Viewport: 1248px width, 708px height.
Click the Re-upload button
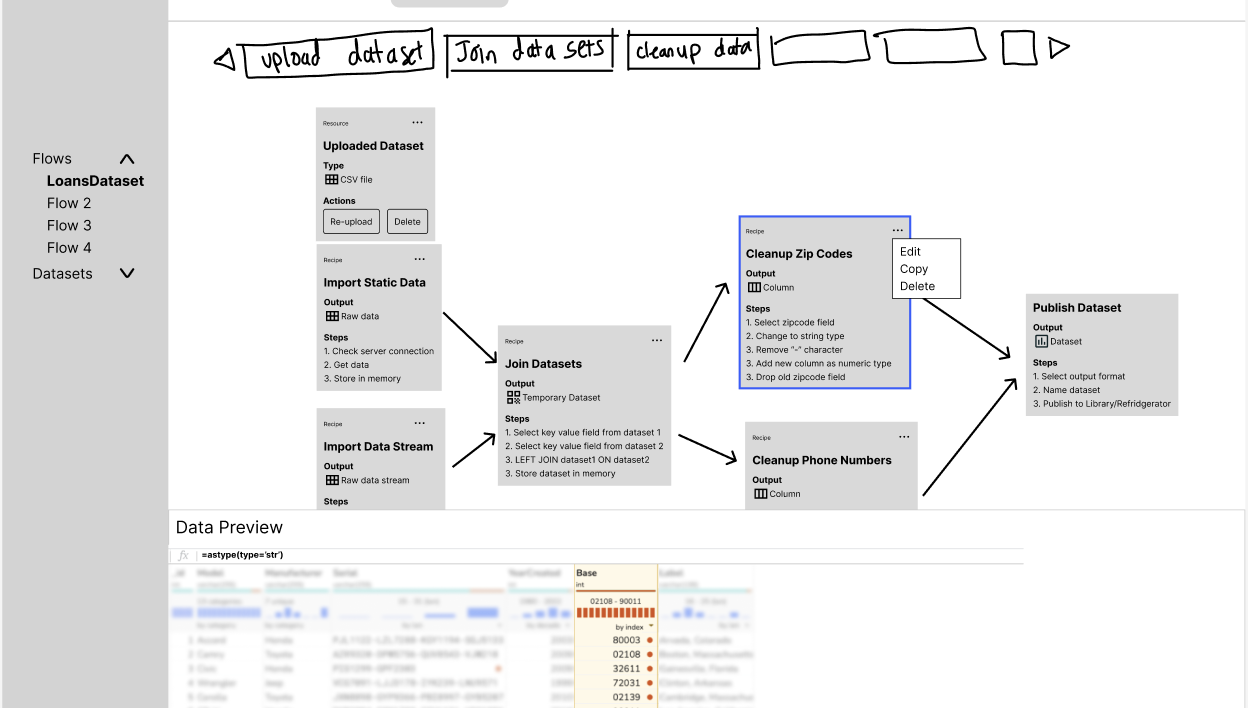coord(351,221)
